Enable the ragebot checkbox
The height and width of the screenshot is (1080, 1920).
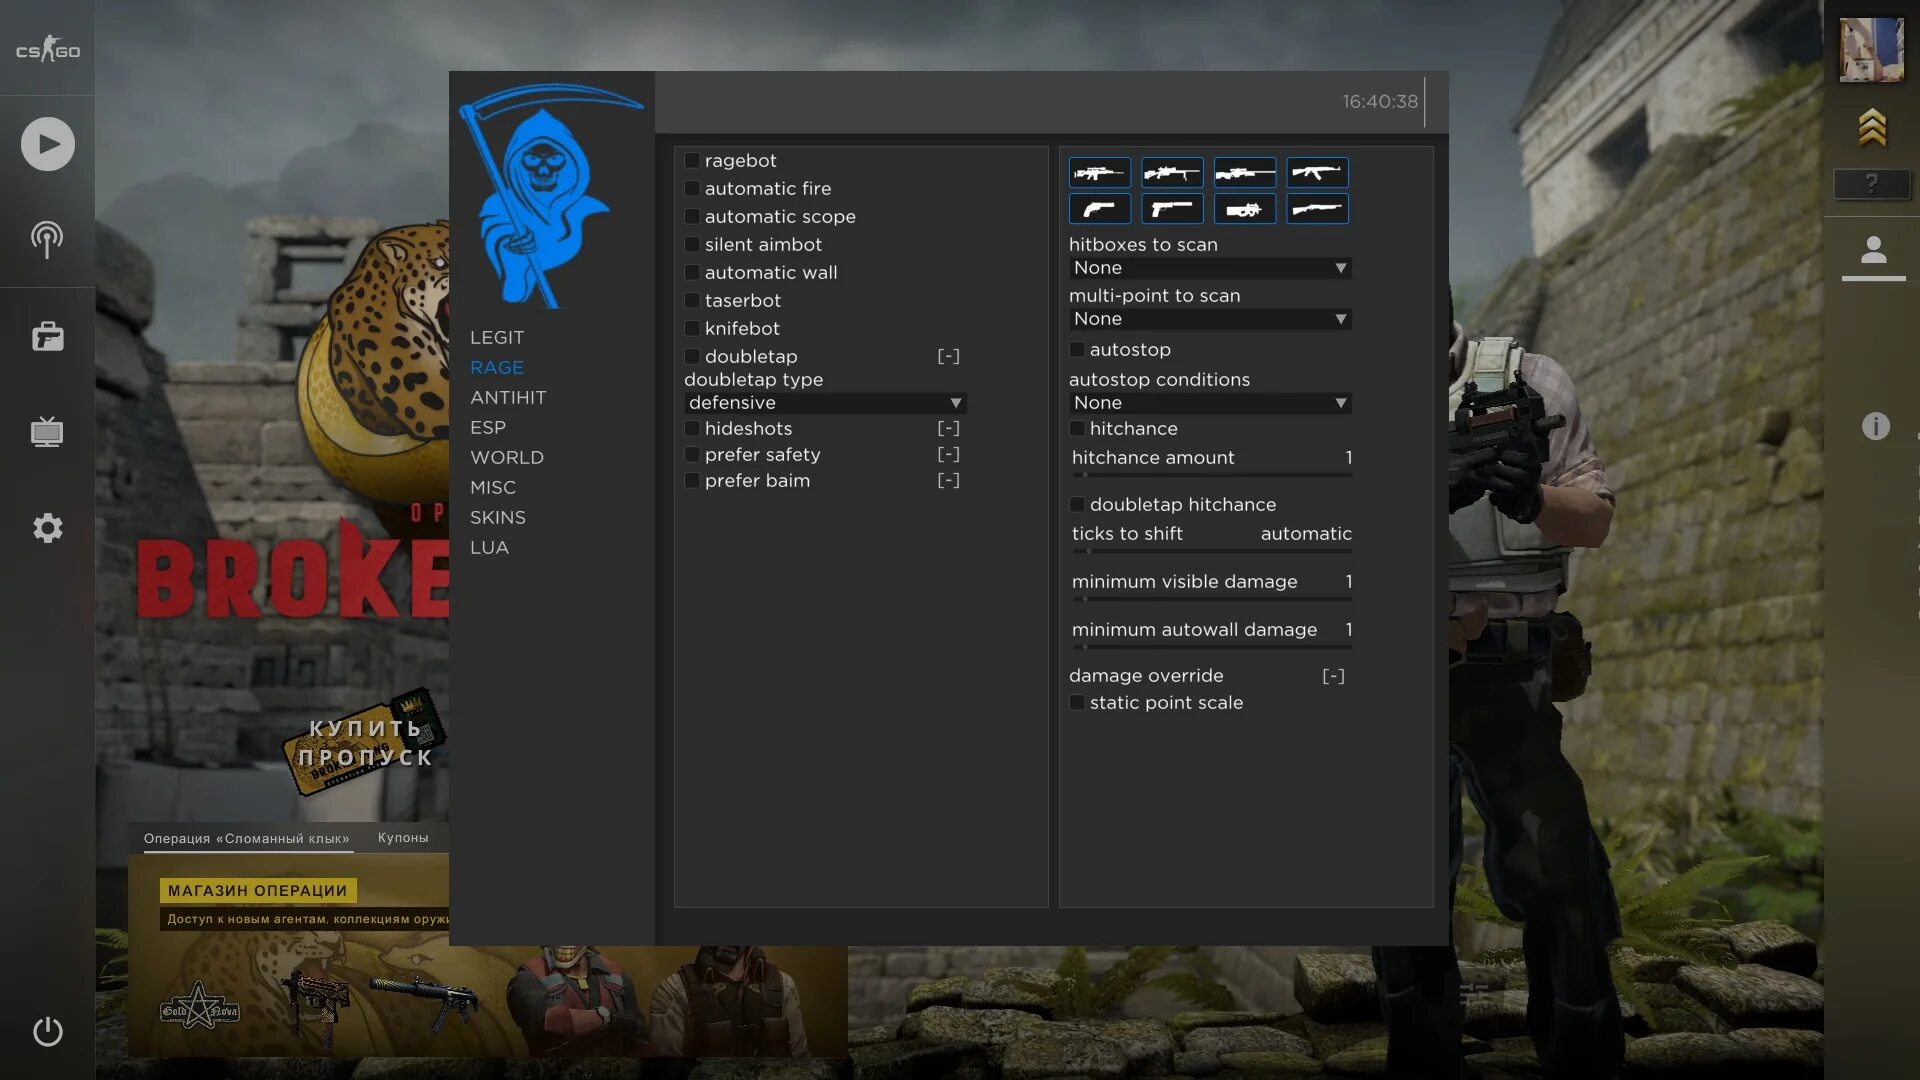[x=691, y=161]
